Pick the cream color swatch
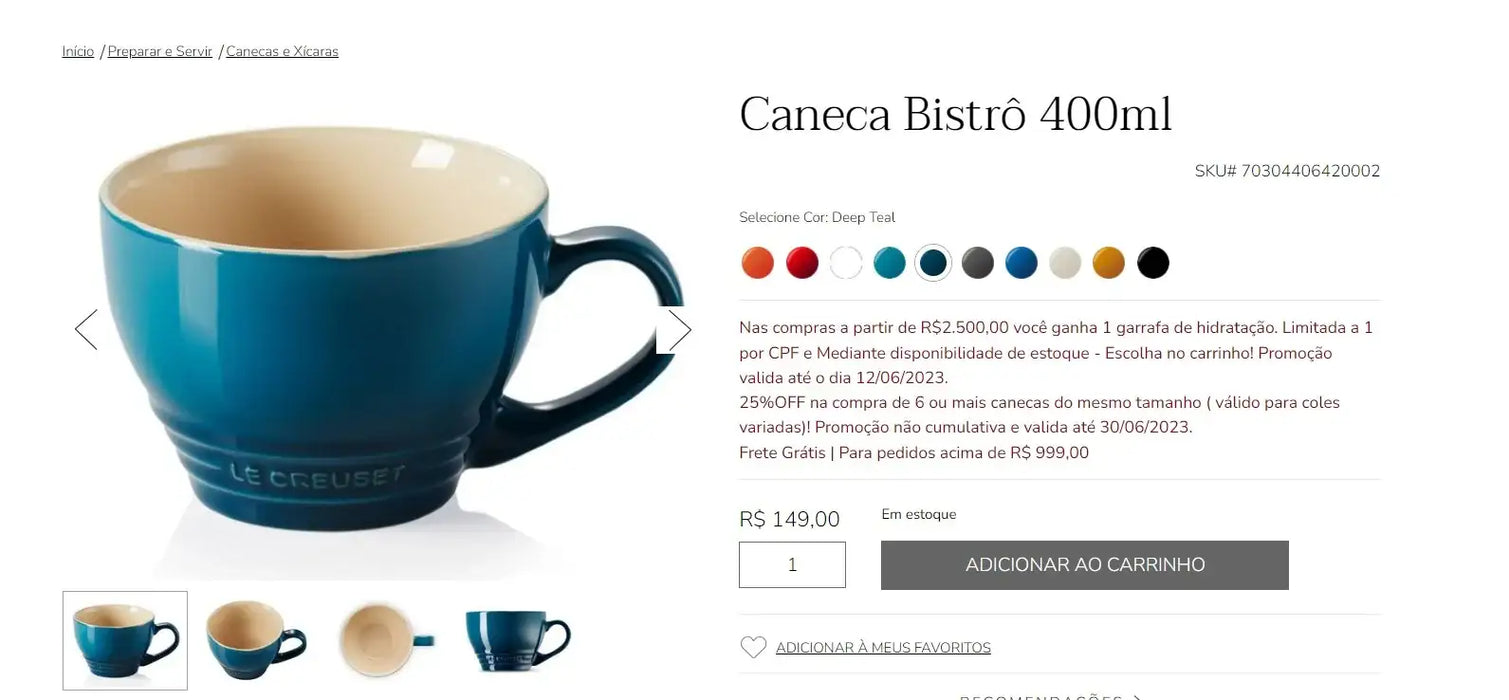 [x=1065, y=263]
